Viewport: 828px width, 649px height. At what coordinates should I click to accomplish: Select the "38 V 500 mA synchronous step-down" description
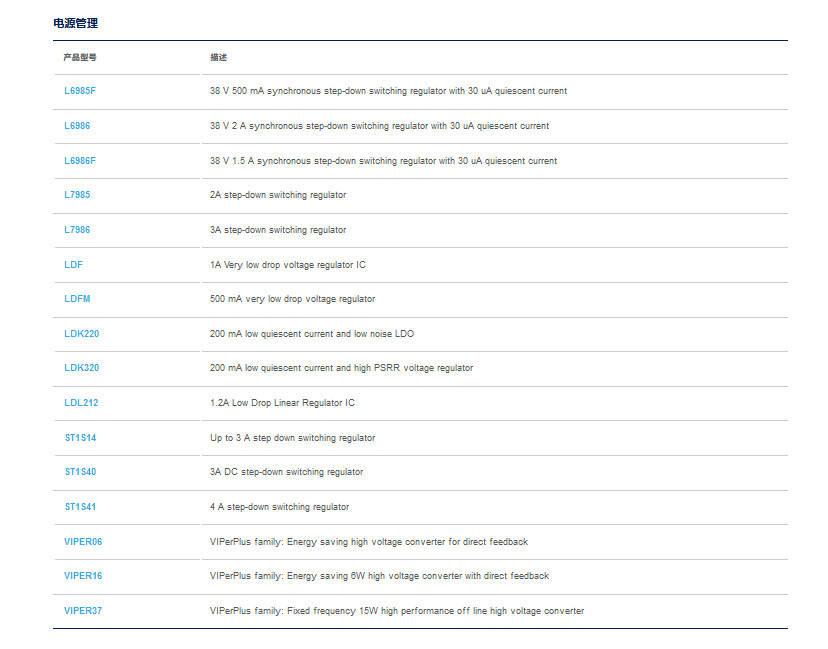(x=389, y=91)
